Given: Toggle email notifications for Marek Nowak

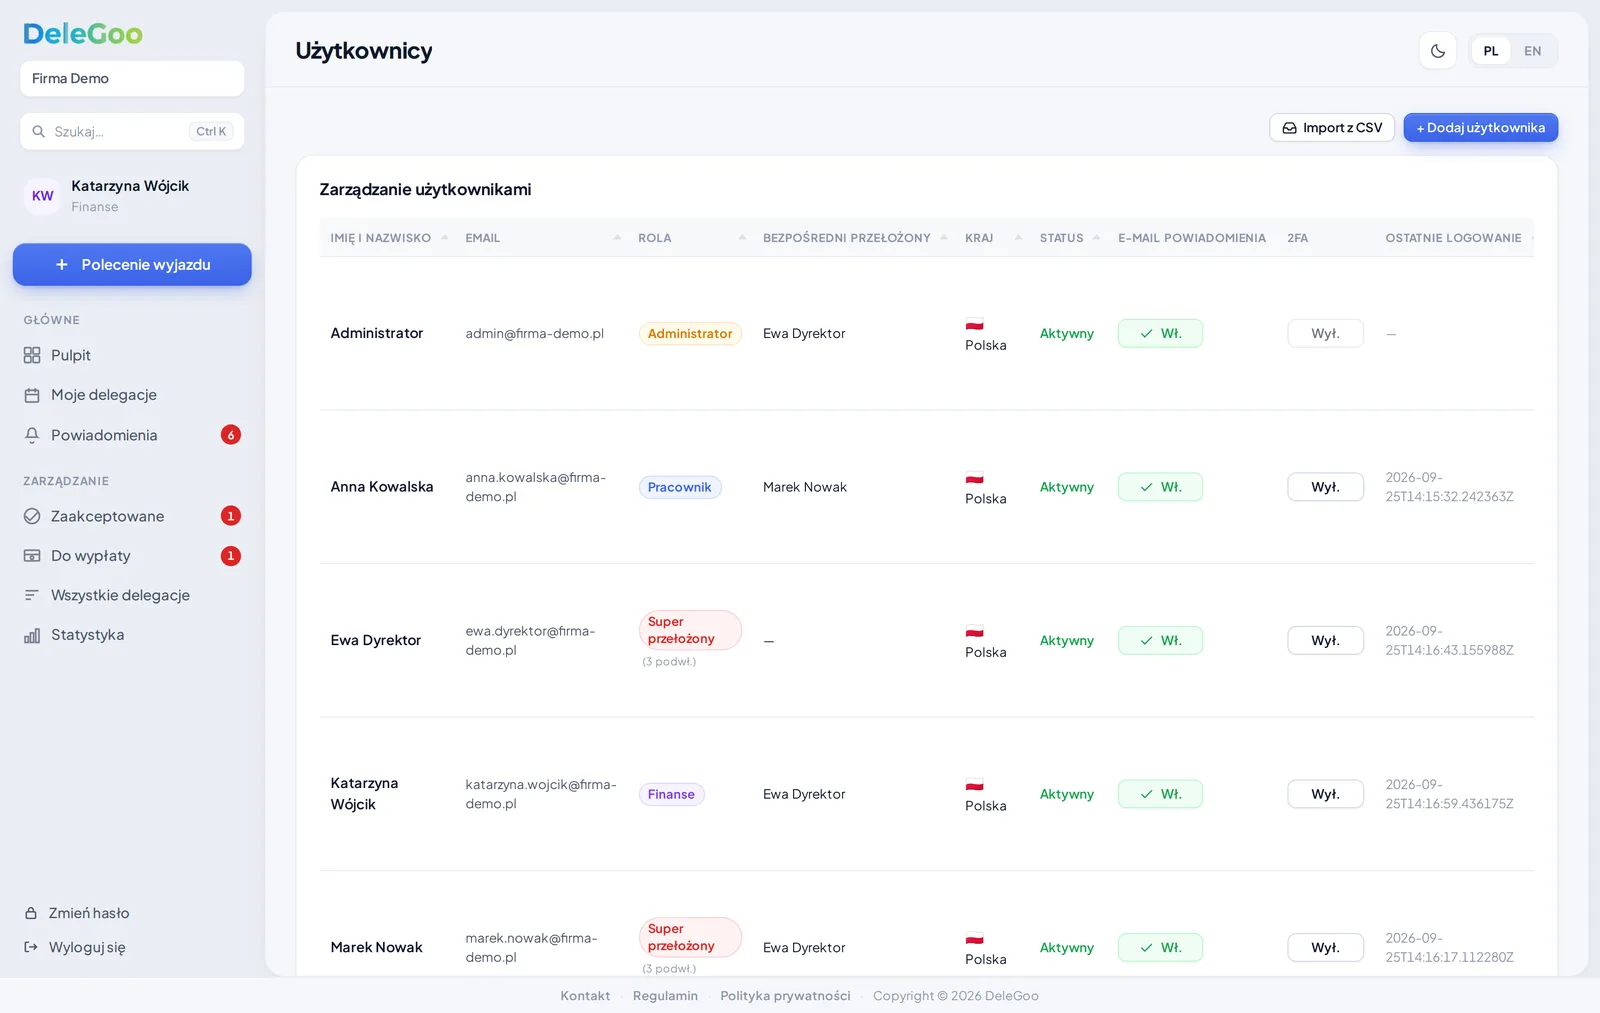Looking at the screenshot, I should click(x=1160, y=947).
